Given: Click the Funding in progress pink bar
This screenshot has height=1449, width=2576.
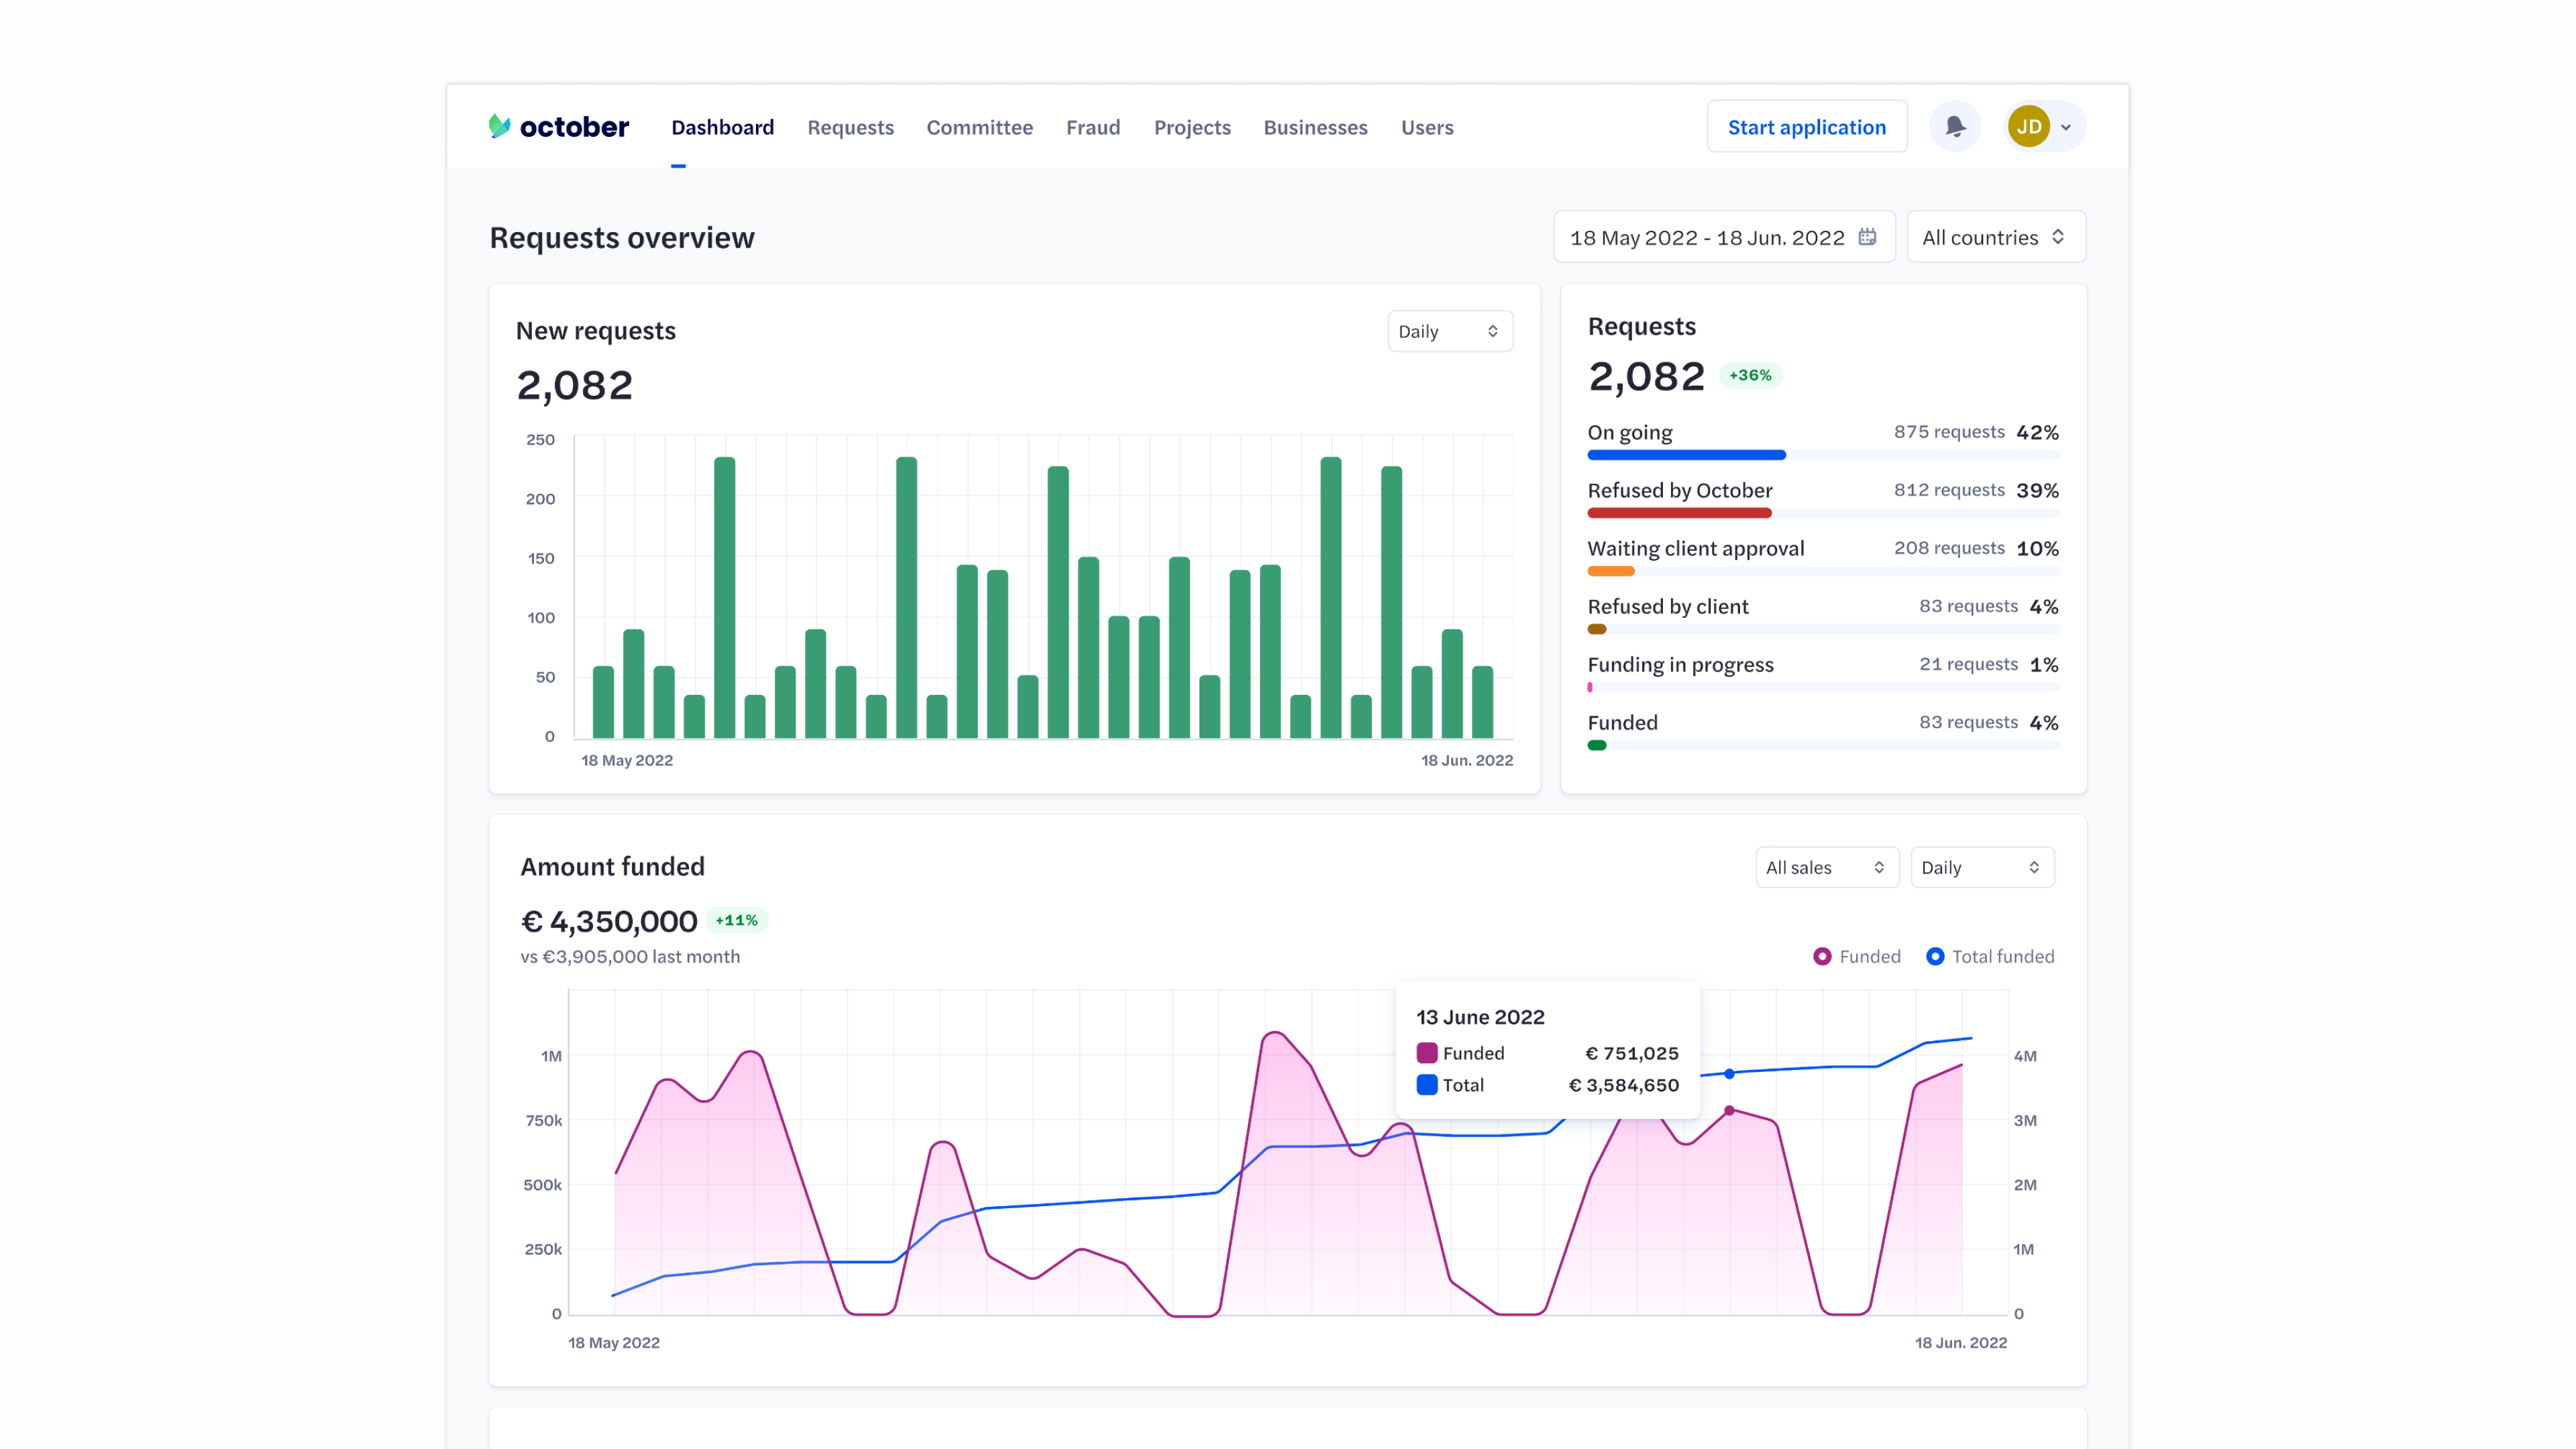Looking at the screenshot, I should pos(1590,687).
